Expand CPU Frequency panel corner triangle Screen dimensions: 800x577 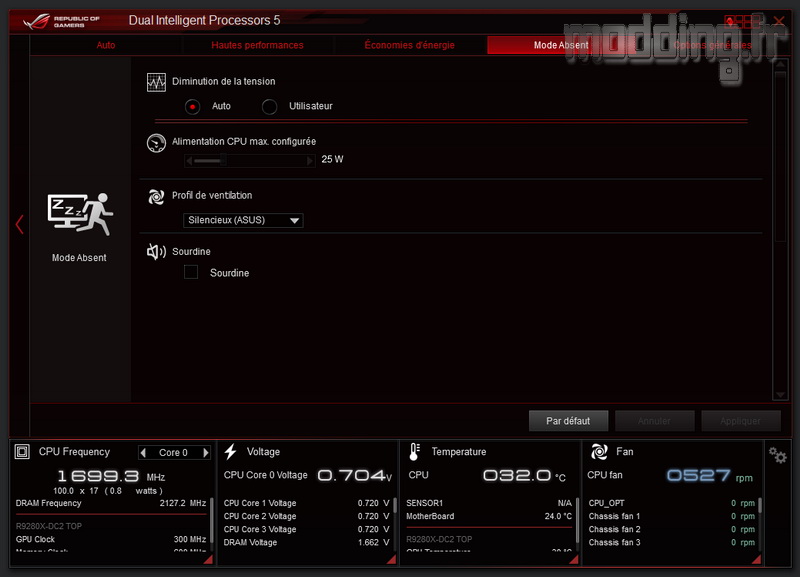point(208,560)
